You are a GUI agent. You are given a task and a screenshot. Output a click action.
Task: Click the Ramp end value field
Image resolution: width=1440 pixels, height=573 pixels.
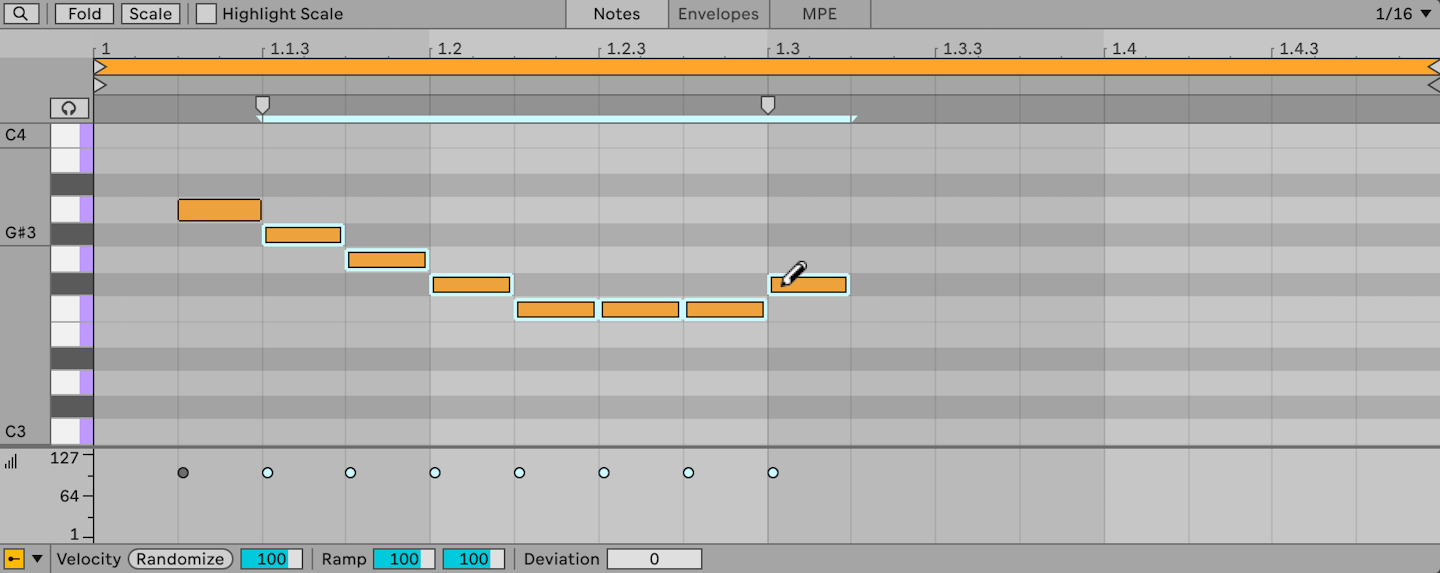(474, 559)
